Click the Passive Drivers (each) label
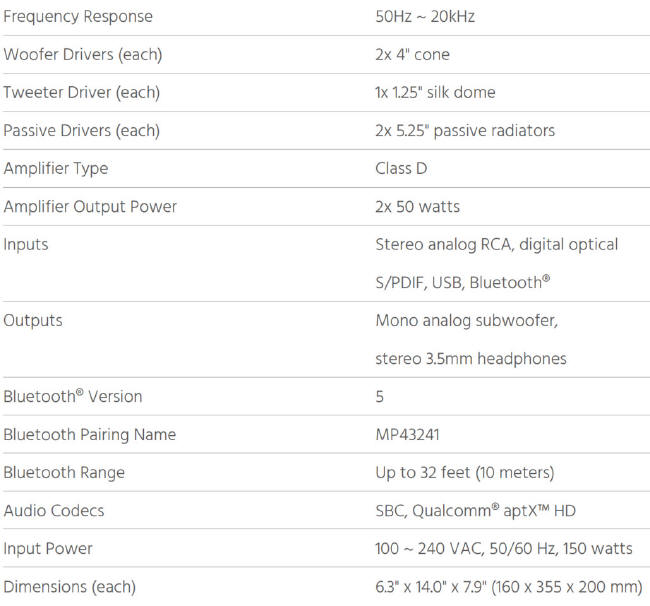Screen dimensions: 650x606 click(82, 131)
